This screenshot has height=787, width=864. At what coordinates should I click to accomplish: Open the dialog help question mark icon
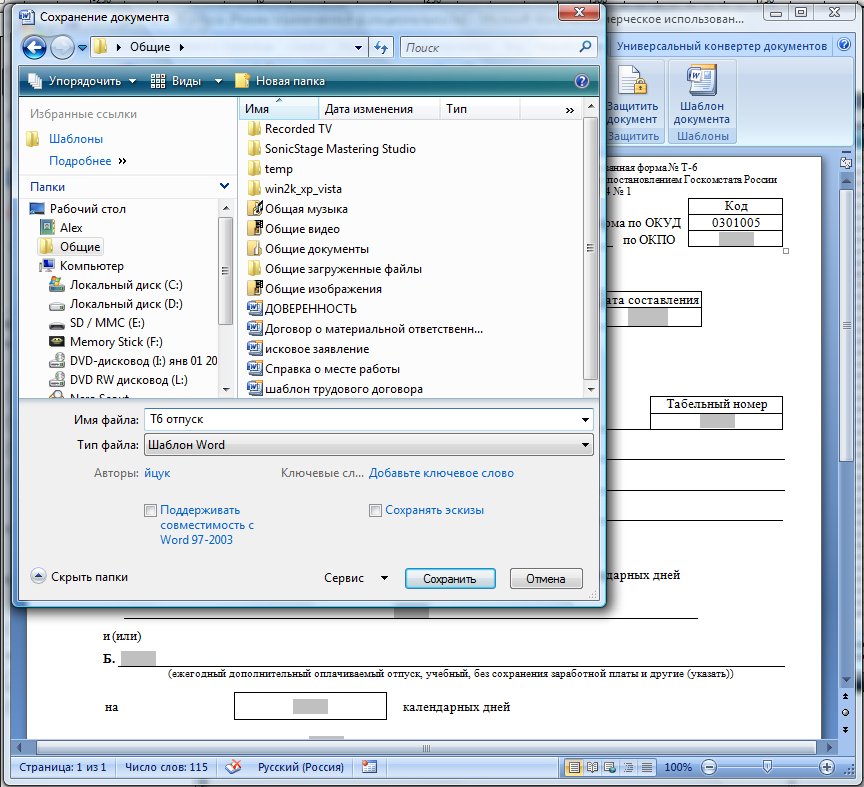pyautogui.click(x=582, y=81)
